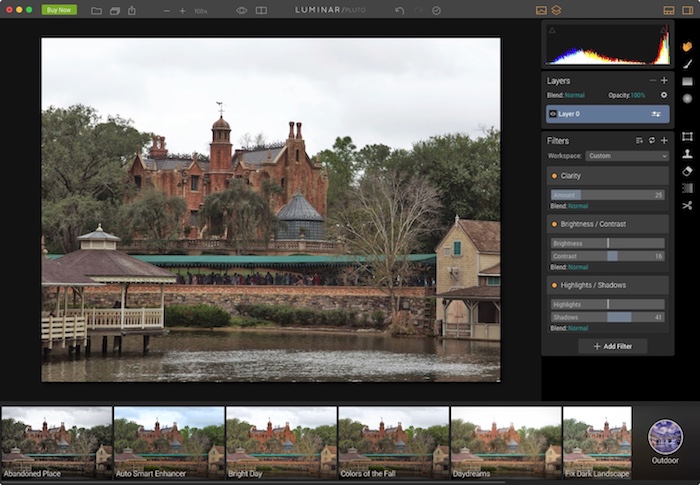The image size is (700, 485).
Task: Toggle Highlights / Shadows filter dot
Action: coord(554,285)
